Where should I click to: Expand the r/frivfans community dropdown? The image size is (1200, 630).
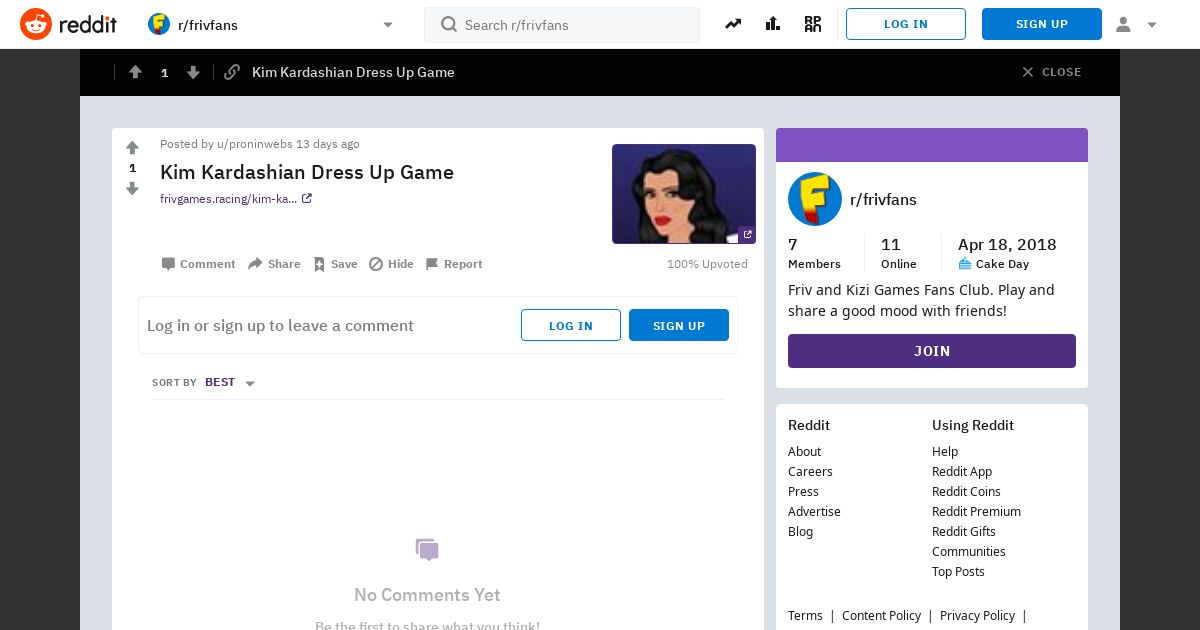click(388, 25)
